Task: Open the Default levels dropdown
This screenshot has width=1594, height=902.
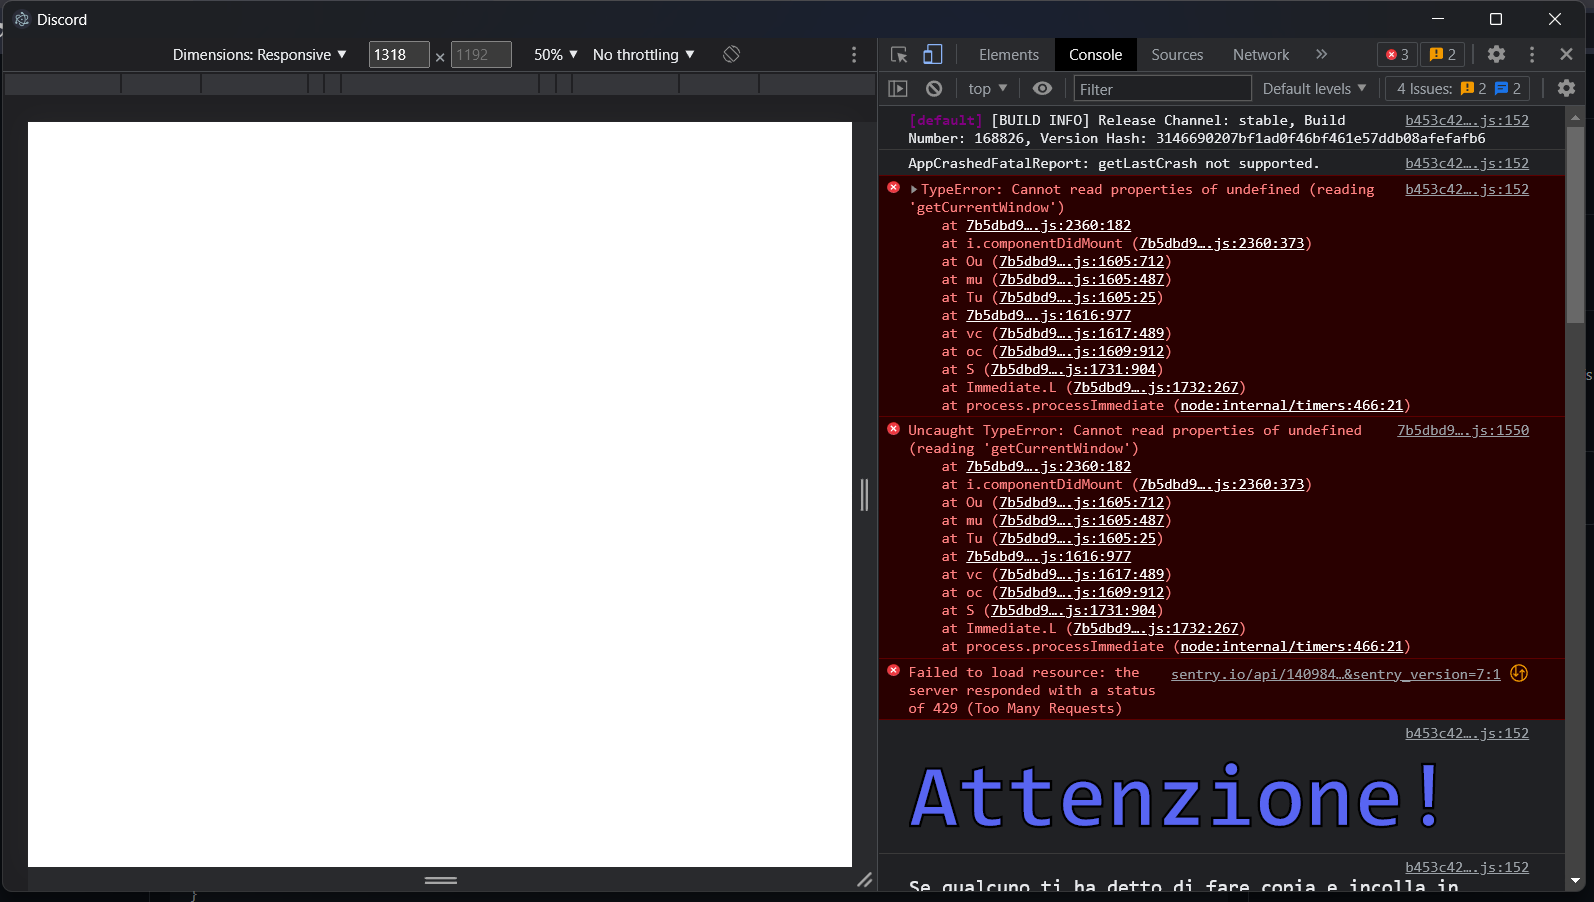Action: click(1314, 89)
